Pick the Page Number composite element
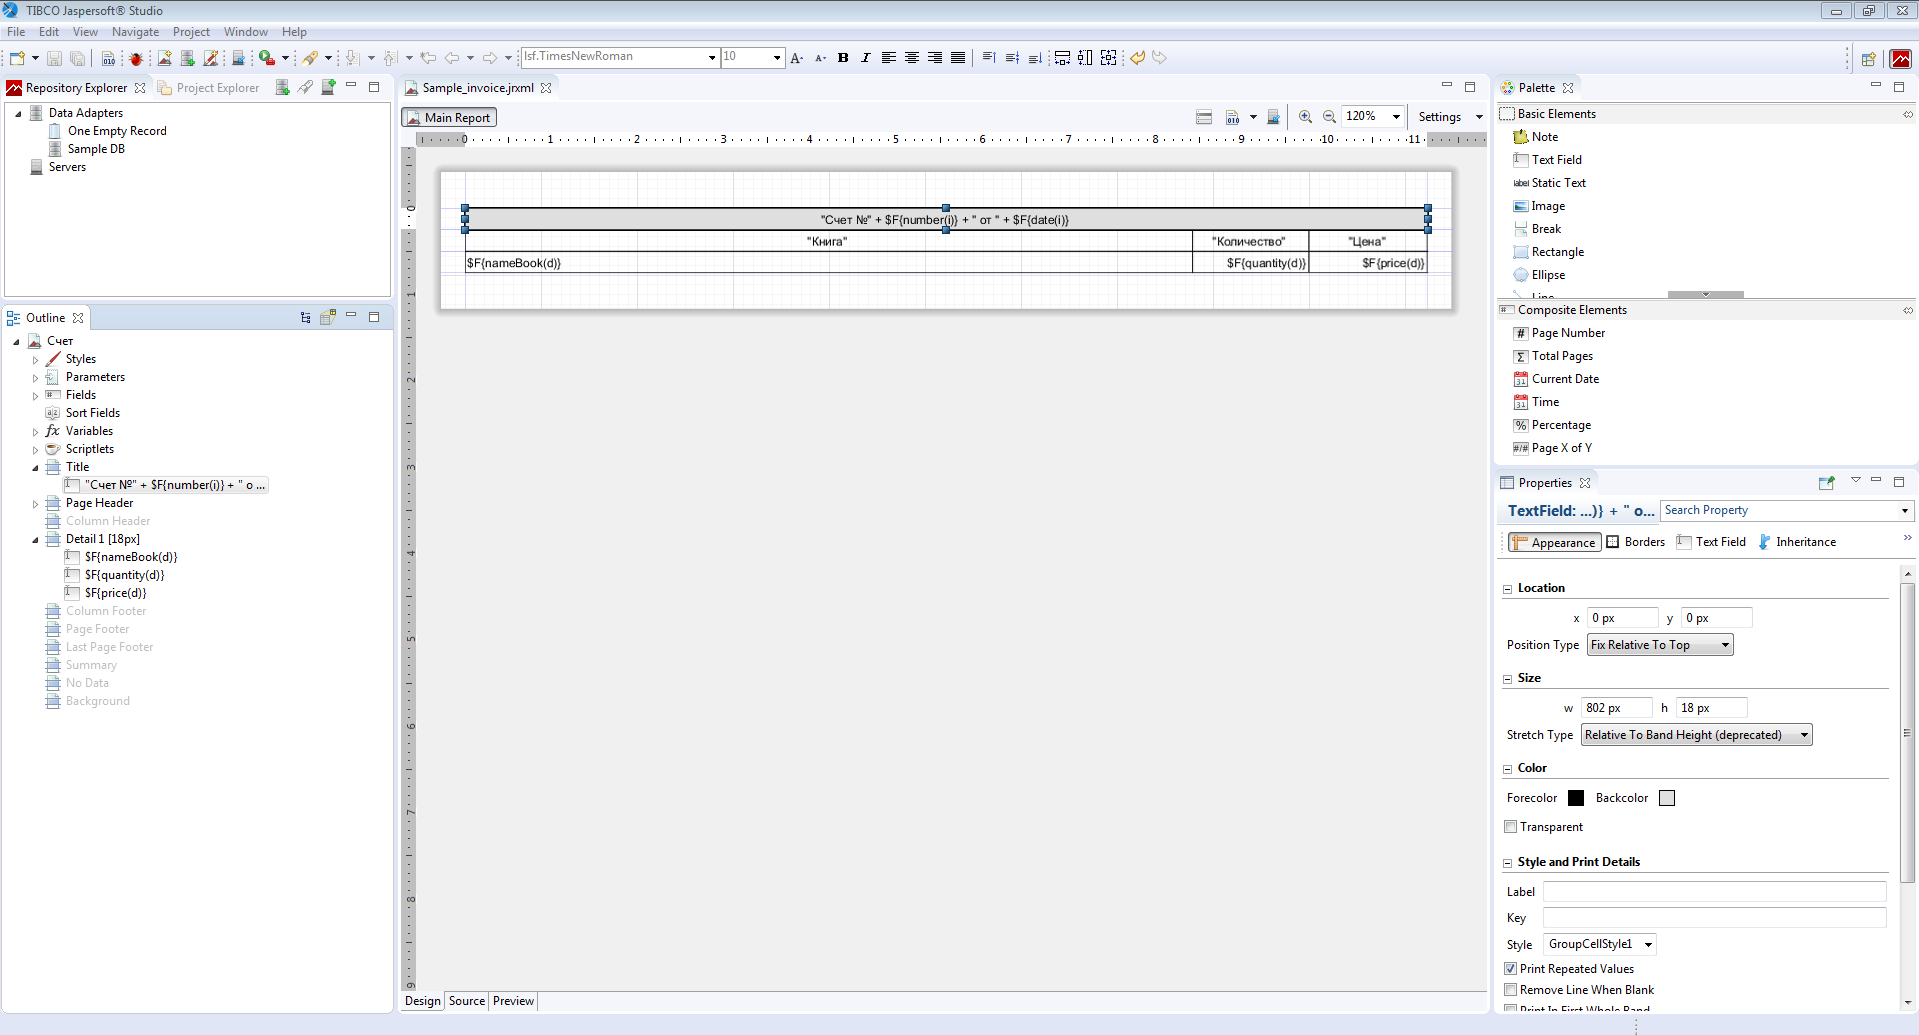This screenshot has height=1035, width=1919. pos(1567,333)
